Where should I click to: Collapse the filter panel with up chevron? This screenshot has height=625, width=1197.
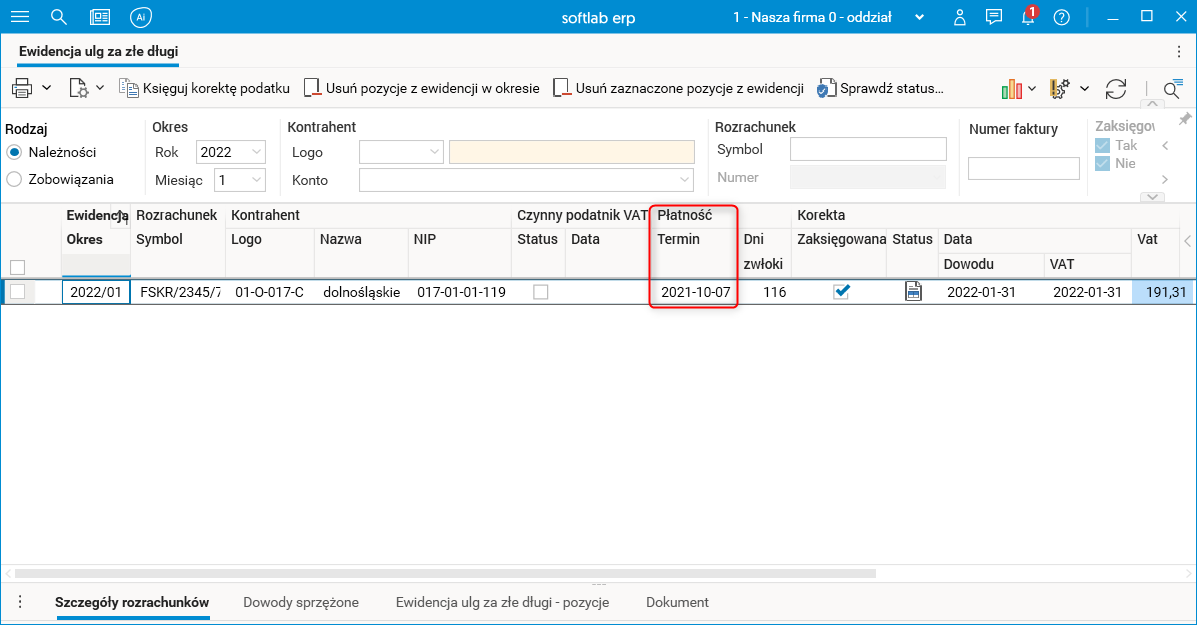coord(1152,104)
